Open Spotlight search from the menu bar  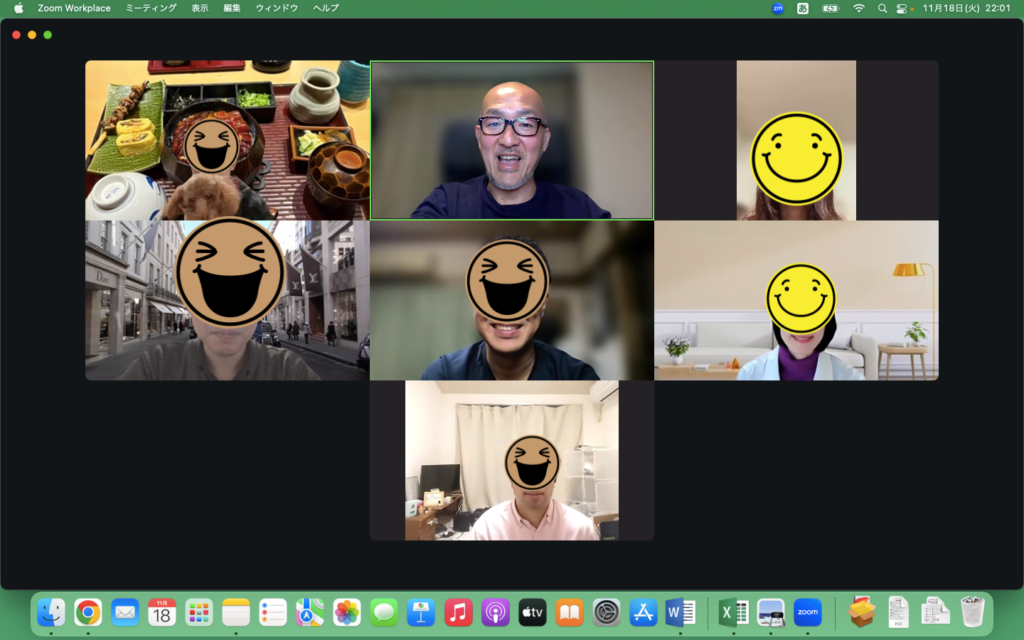[x=882, y=8]
